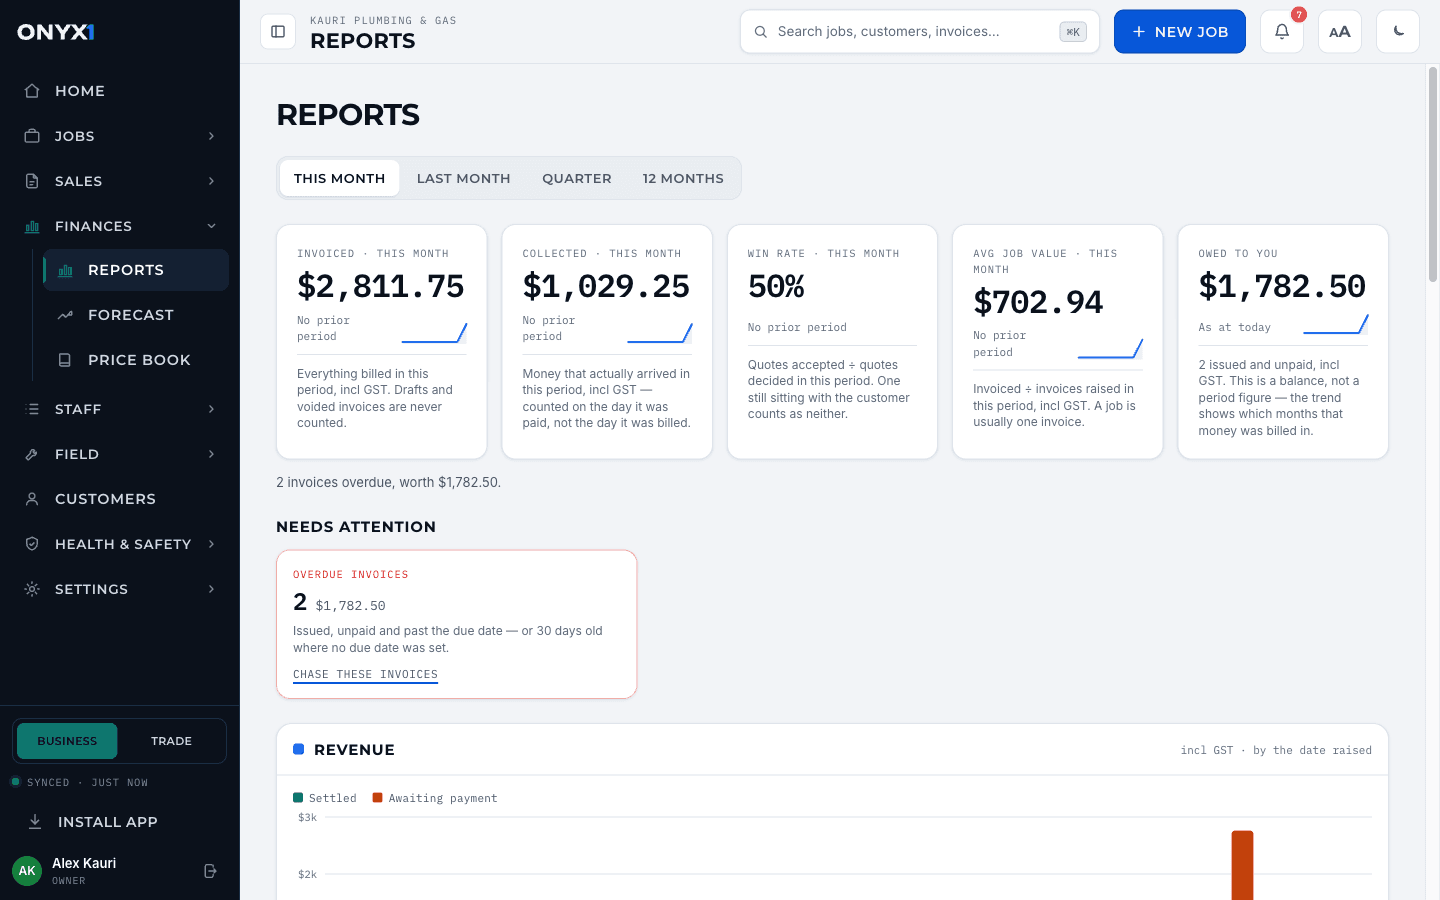Screen dimensions: 1440x900
Task: Click the Sales document icon
Action: click(x=32, y=181)
